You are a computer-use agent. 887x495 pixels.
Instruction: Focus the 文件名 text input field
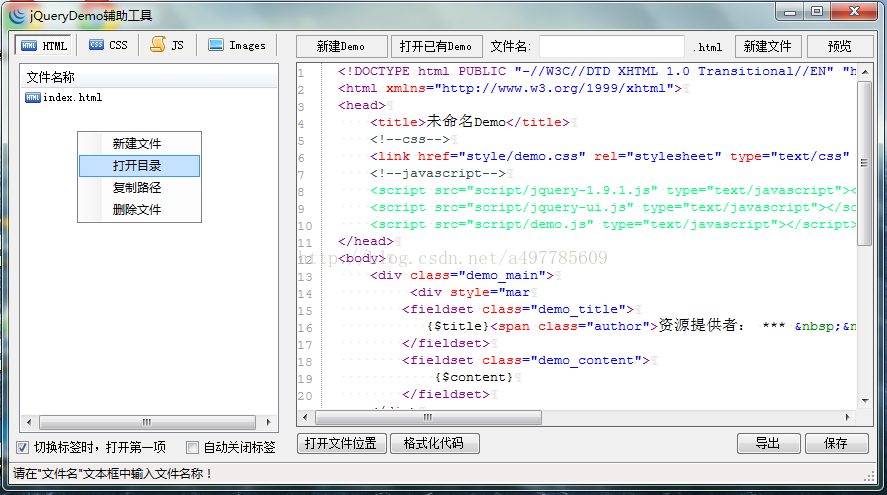pos(612,46)
